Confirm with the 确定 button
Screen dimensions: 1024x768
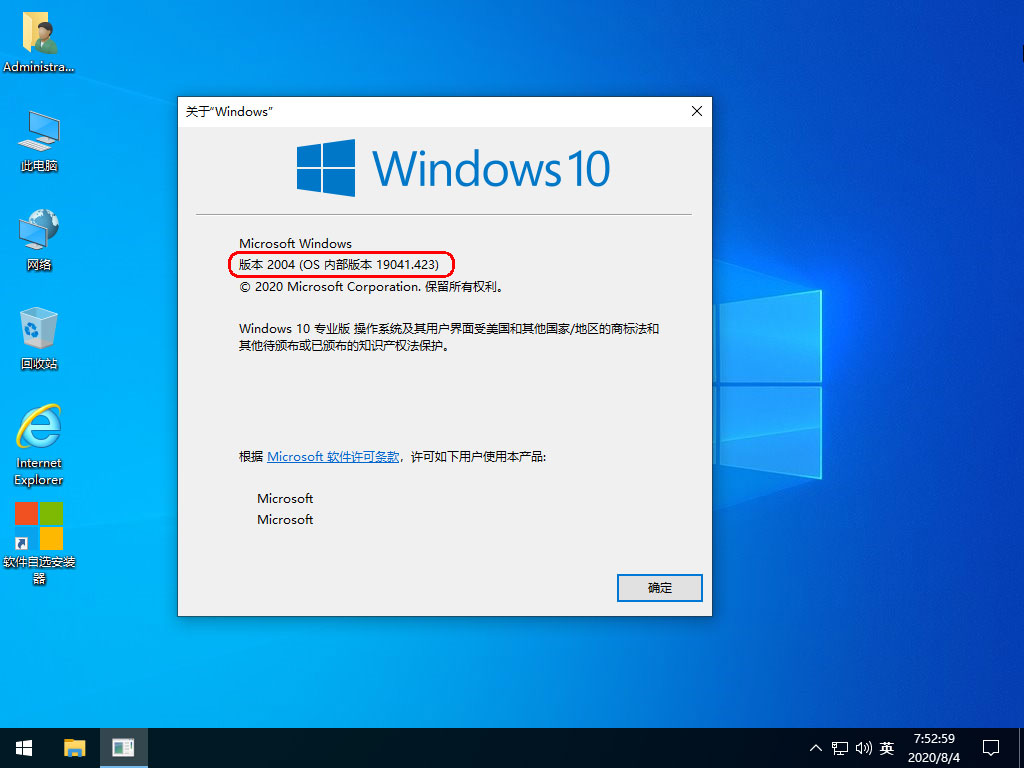[x=659, y=587]
